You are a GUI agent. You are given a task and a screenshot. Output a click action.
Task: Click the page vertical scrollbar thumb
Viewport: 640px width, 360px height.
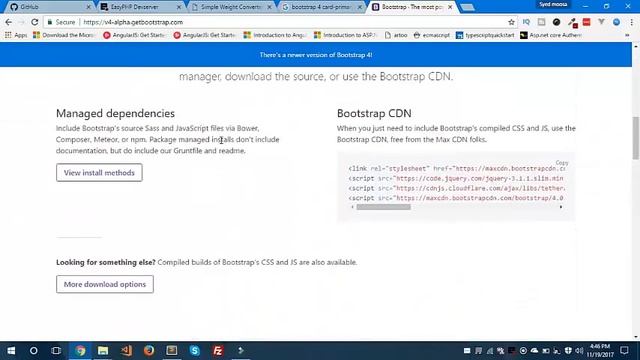click(x=636, y=138)
